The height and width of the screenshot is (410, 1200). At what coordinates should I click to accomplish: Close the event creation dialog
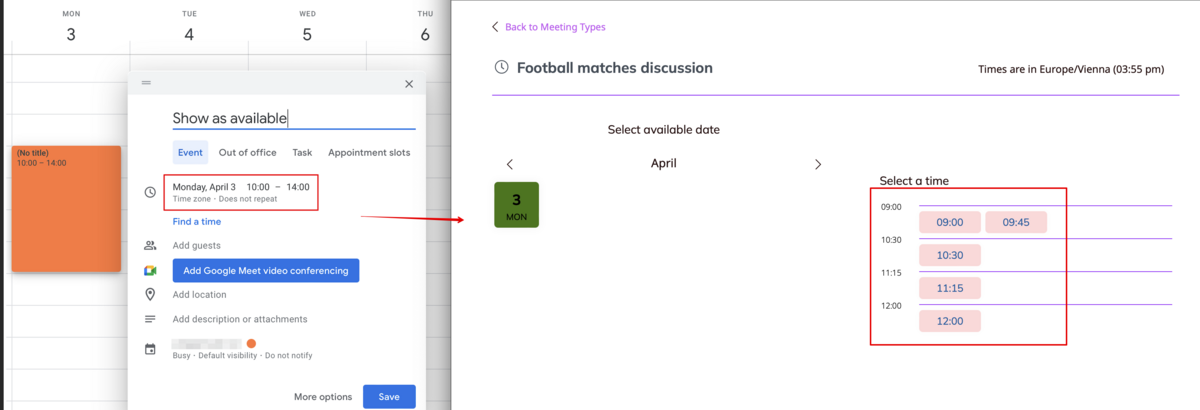click(x=408, y=84)
